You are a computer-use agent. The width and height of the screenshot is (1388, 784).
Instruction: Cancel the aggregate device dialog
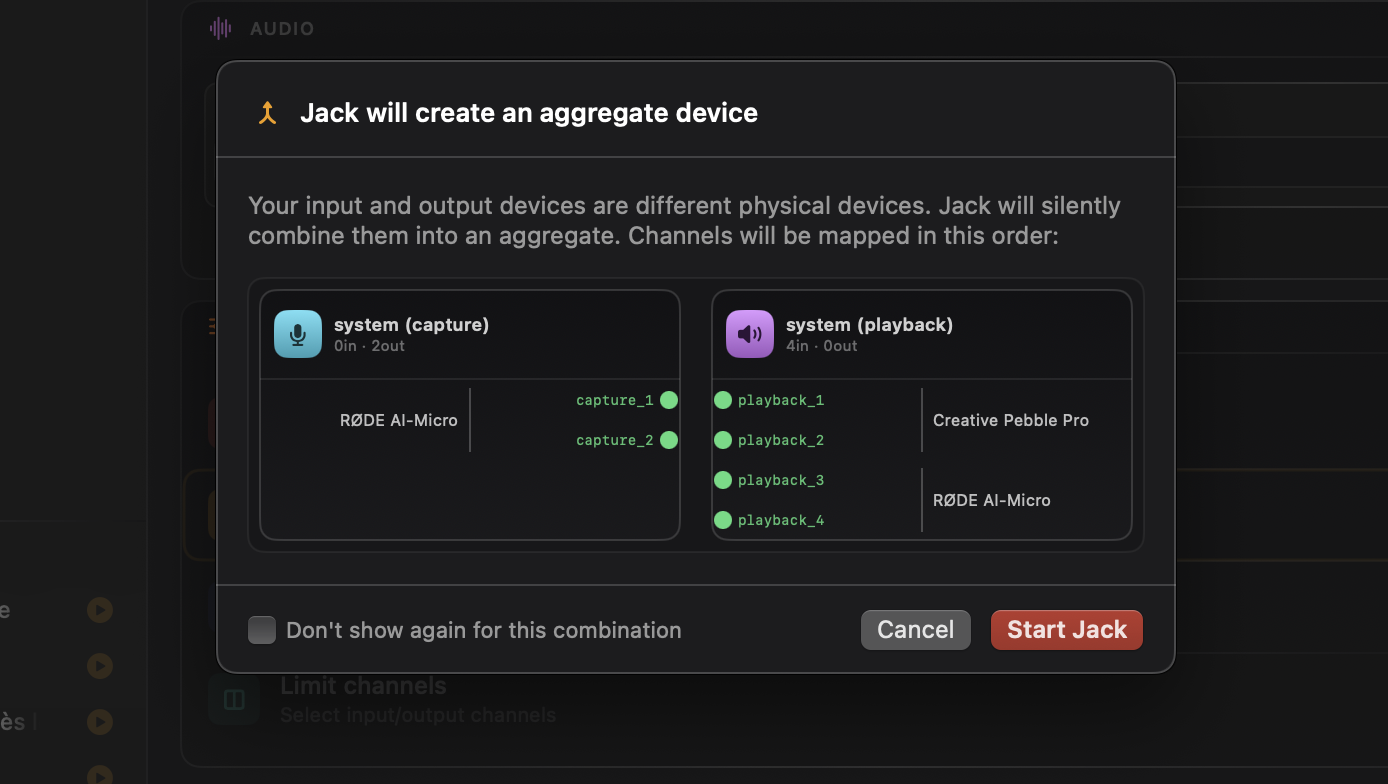(x=915, y=630)
